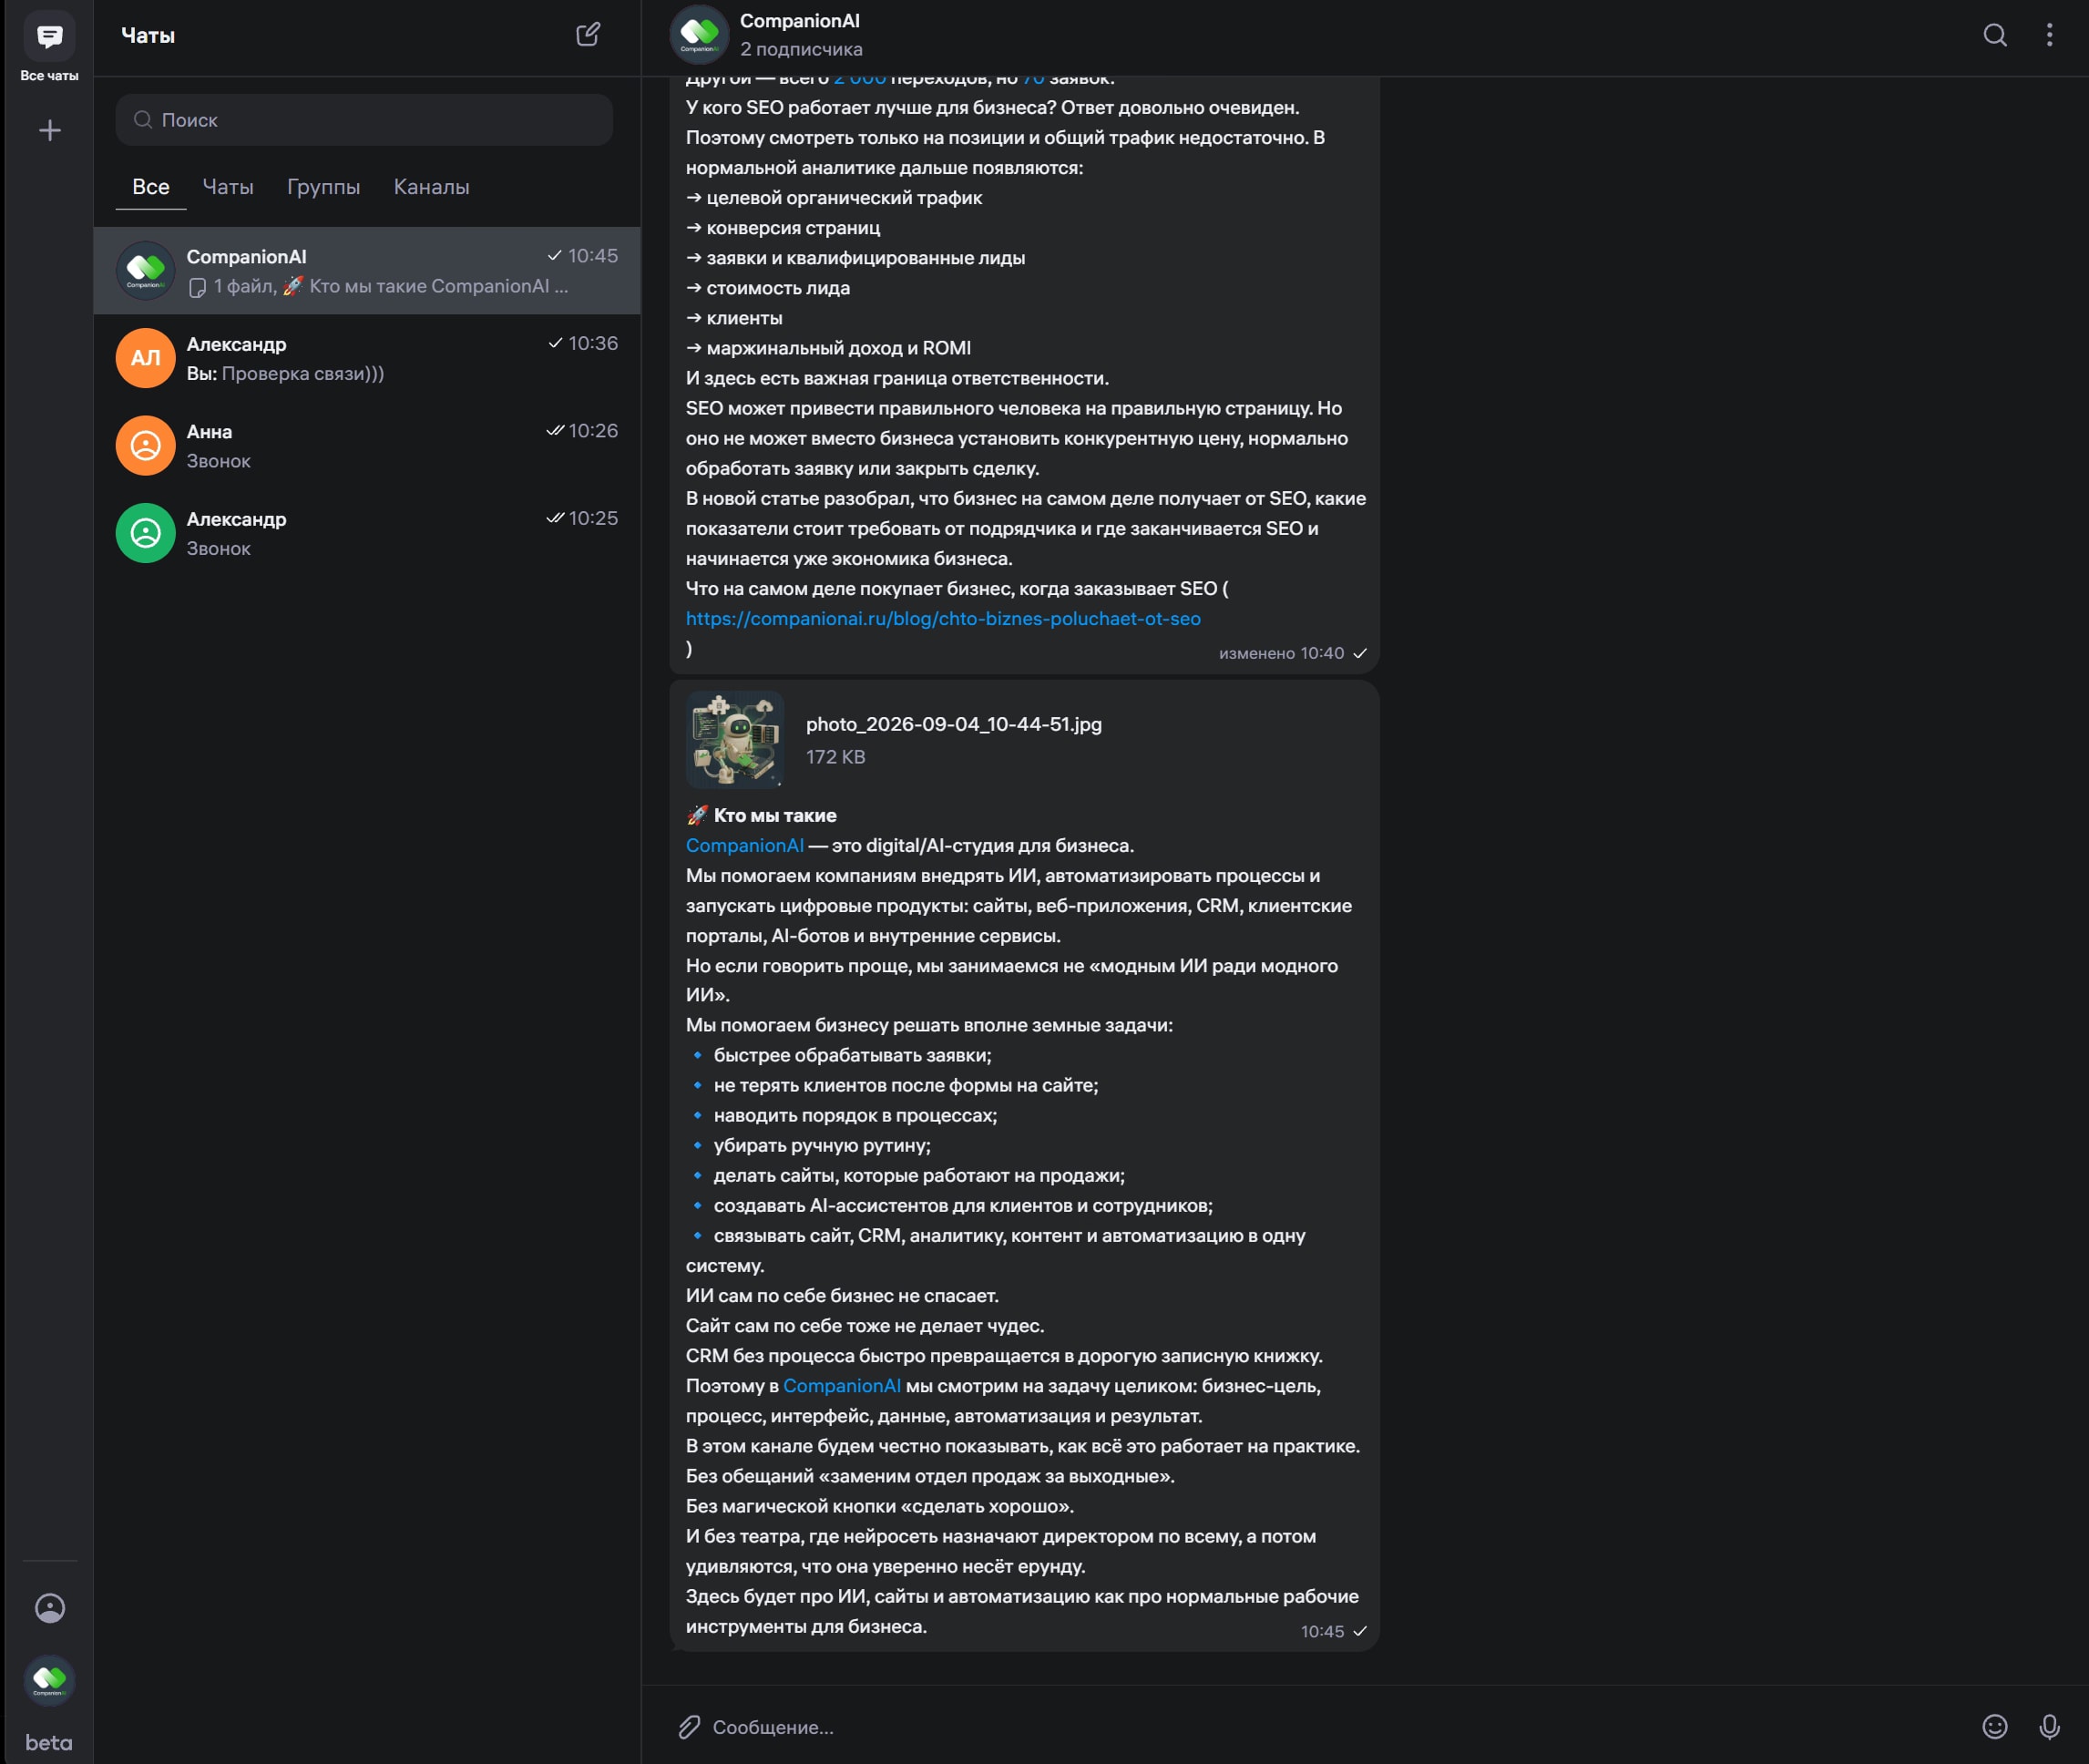Click the 172 KB file size label
Screen dimensions: 2089x1764
(x=835, y=757)
